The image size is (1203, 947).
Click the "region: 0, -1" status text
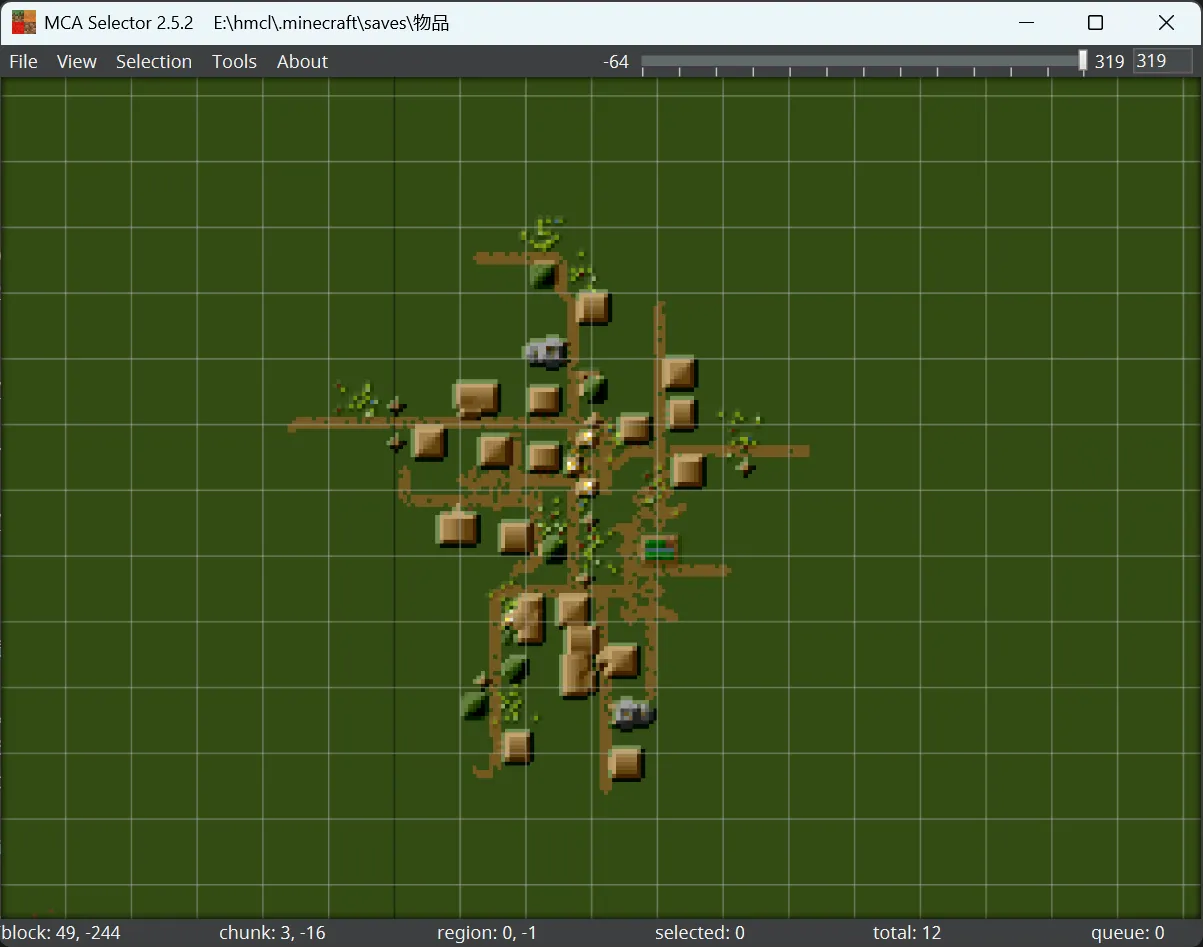point(487,933)
